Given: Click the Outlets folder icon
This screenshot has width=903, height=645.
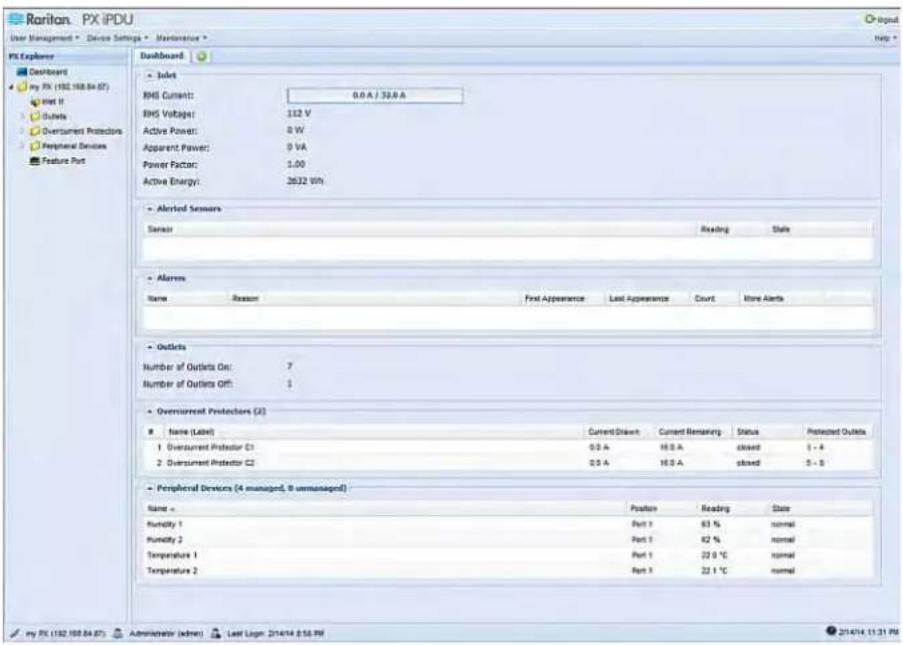Looking at the screenshot, I should [x=35, y=116].
